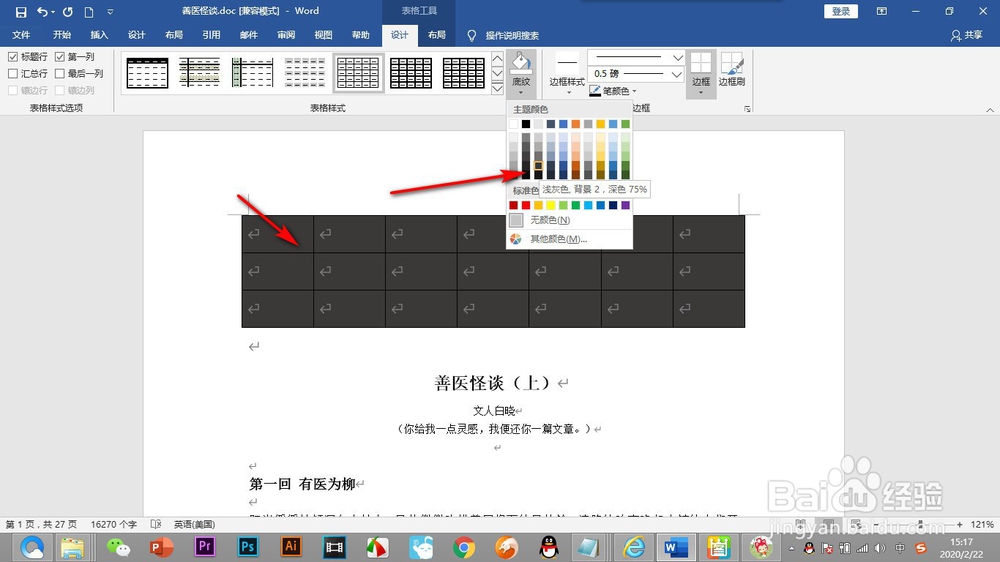Select the highlighted fifth table style thumbnail
Screen dimensions: 1000x562
coord(358,73)
